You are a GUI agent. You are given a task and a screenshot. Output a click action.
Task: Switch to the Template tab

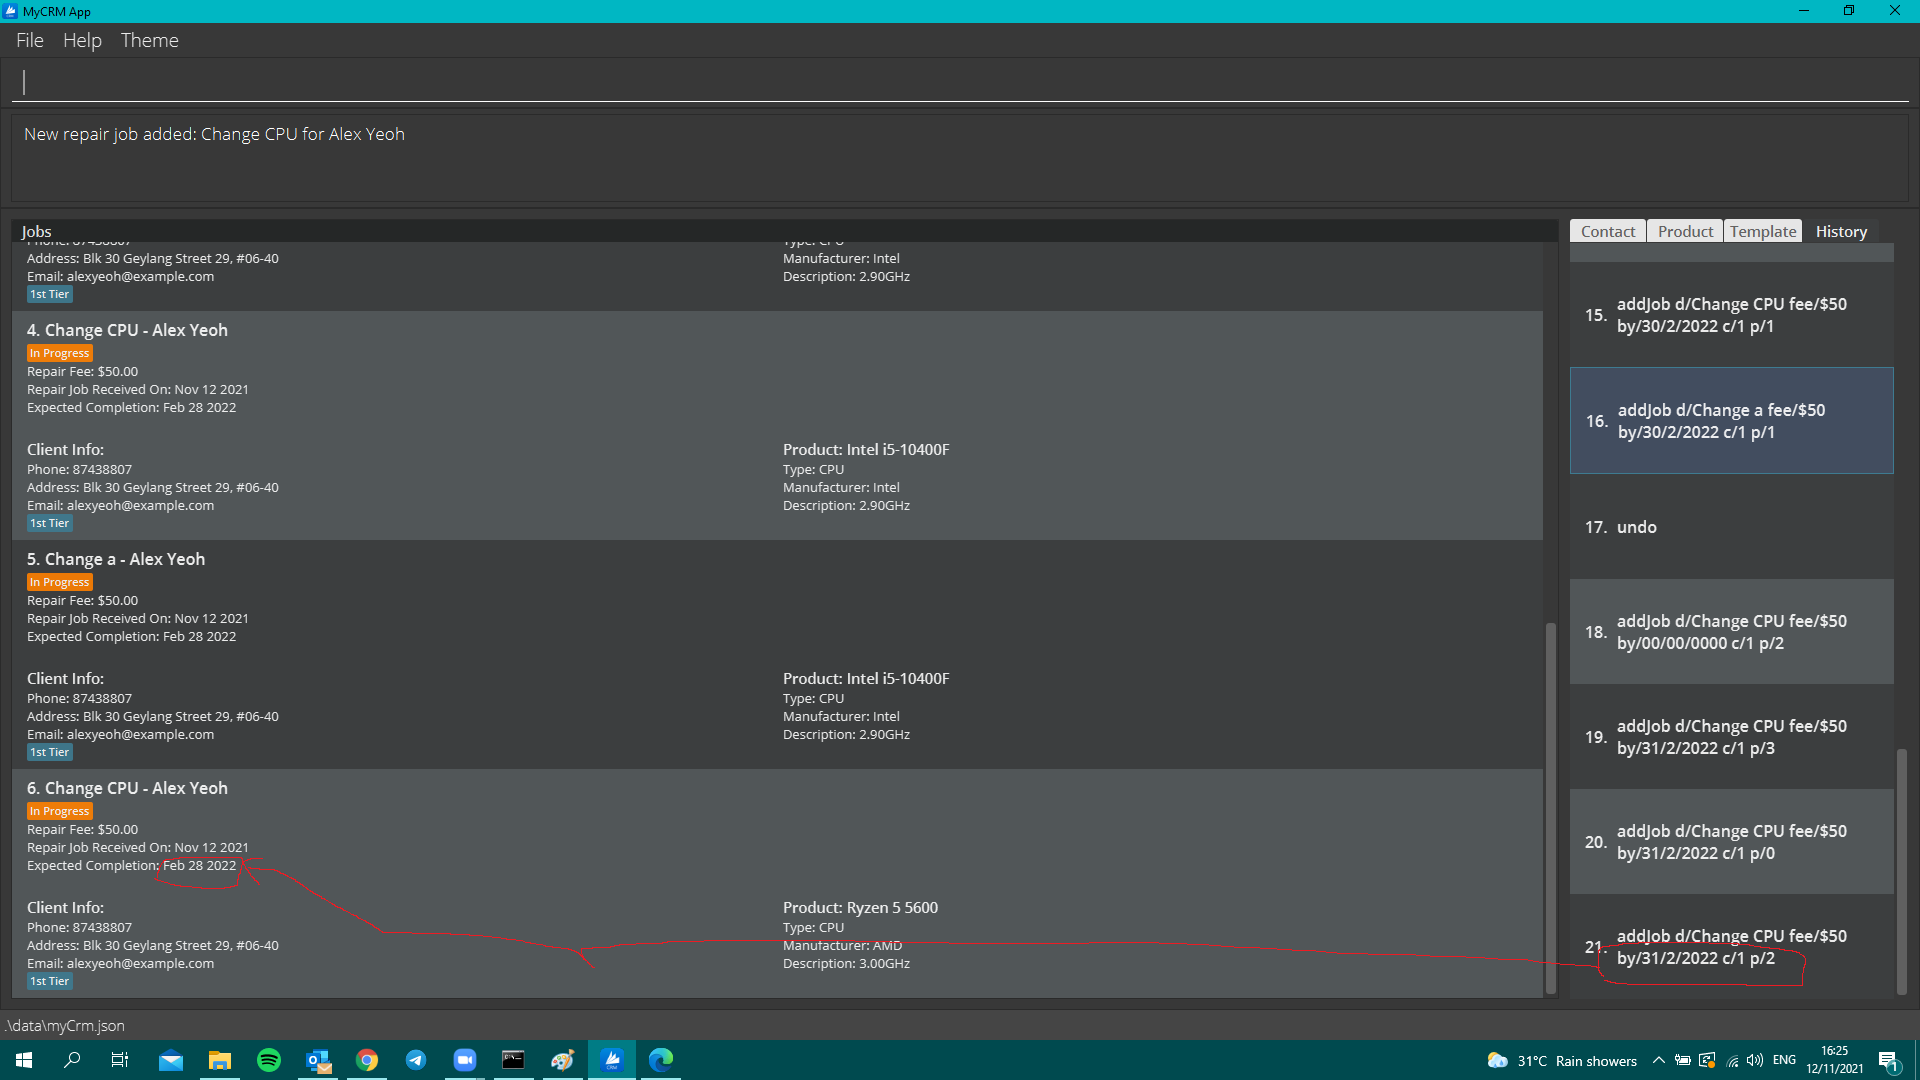point(1763,231)
